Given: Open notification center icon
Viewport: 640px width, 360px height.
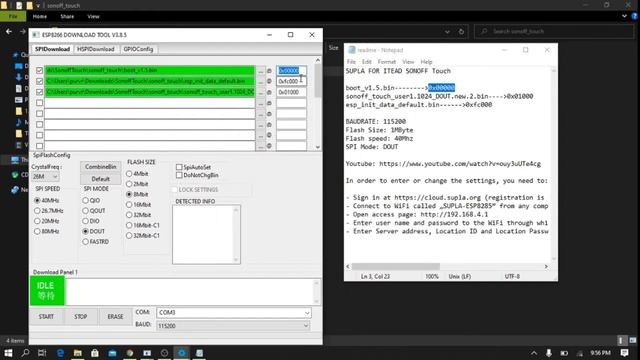Looking at the screenshot, I should click(624, 353).
